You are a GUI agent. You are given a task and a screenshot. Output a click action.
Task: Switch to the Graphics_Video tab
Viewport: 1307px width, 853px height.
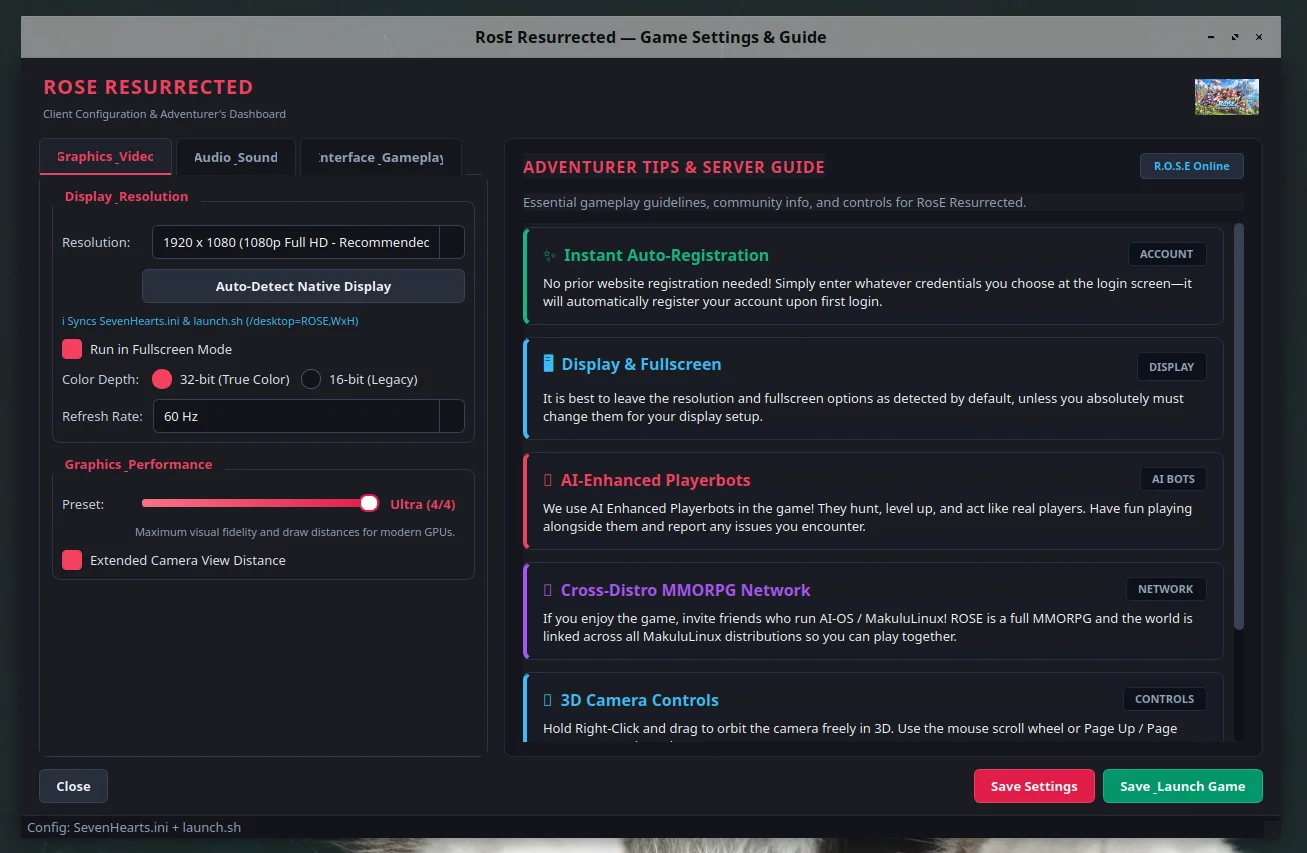(105, 157)
